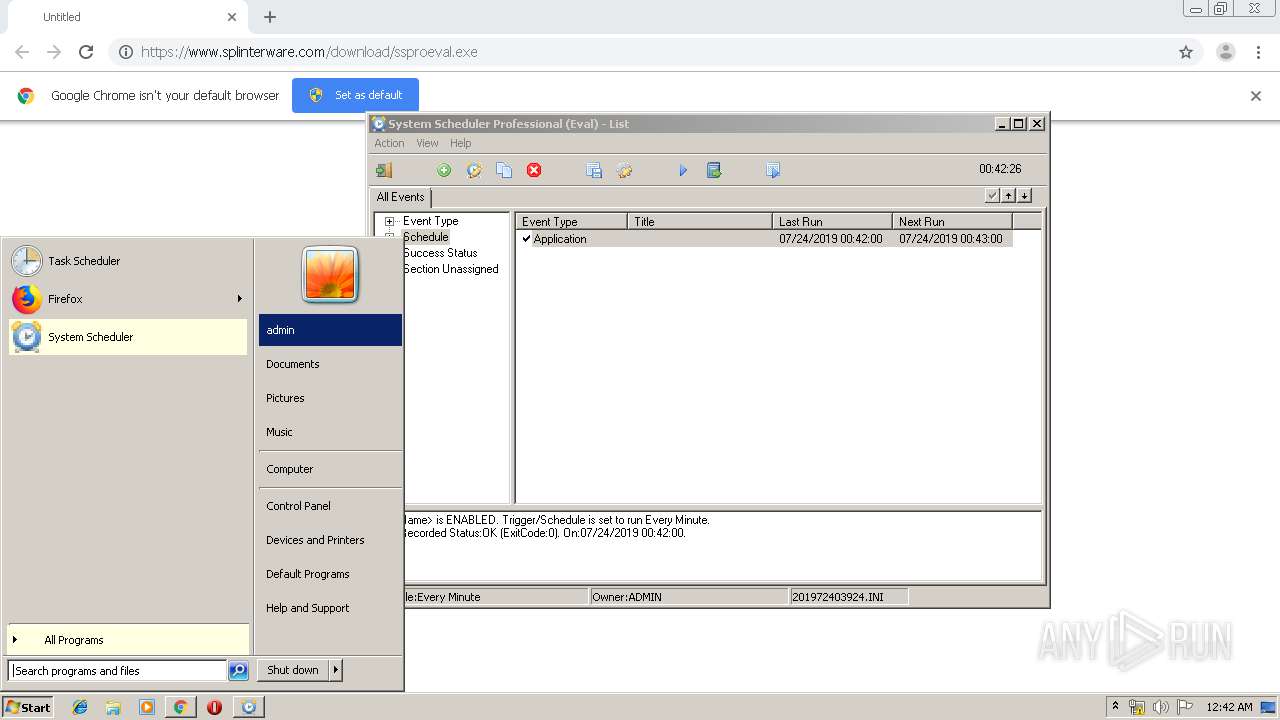Open Pictures from the Start menu
This screenshot has height=720, width=1280.
(330, 398)
